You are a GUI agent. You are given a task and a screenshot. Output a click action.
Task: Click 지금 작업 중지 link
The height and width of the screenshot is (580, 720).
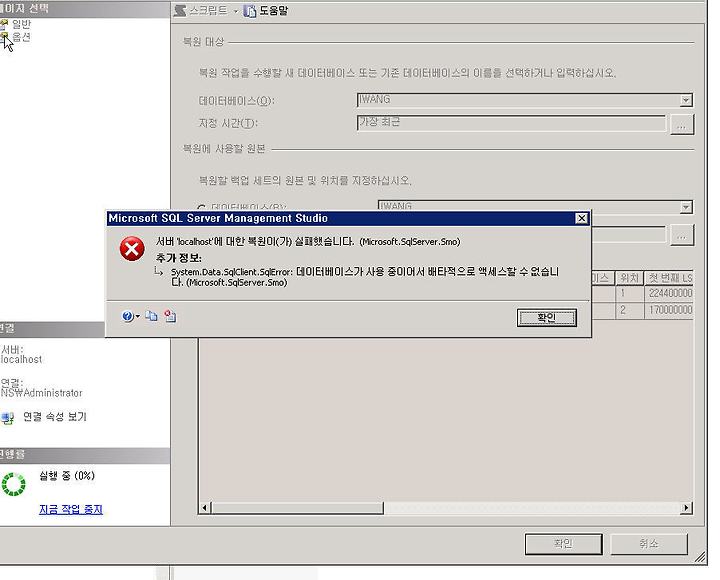pos(71,509)
